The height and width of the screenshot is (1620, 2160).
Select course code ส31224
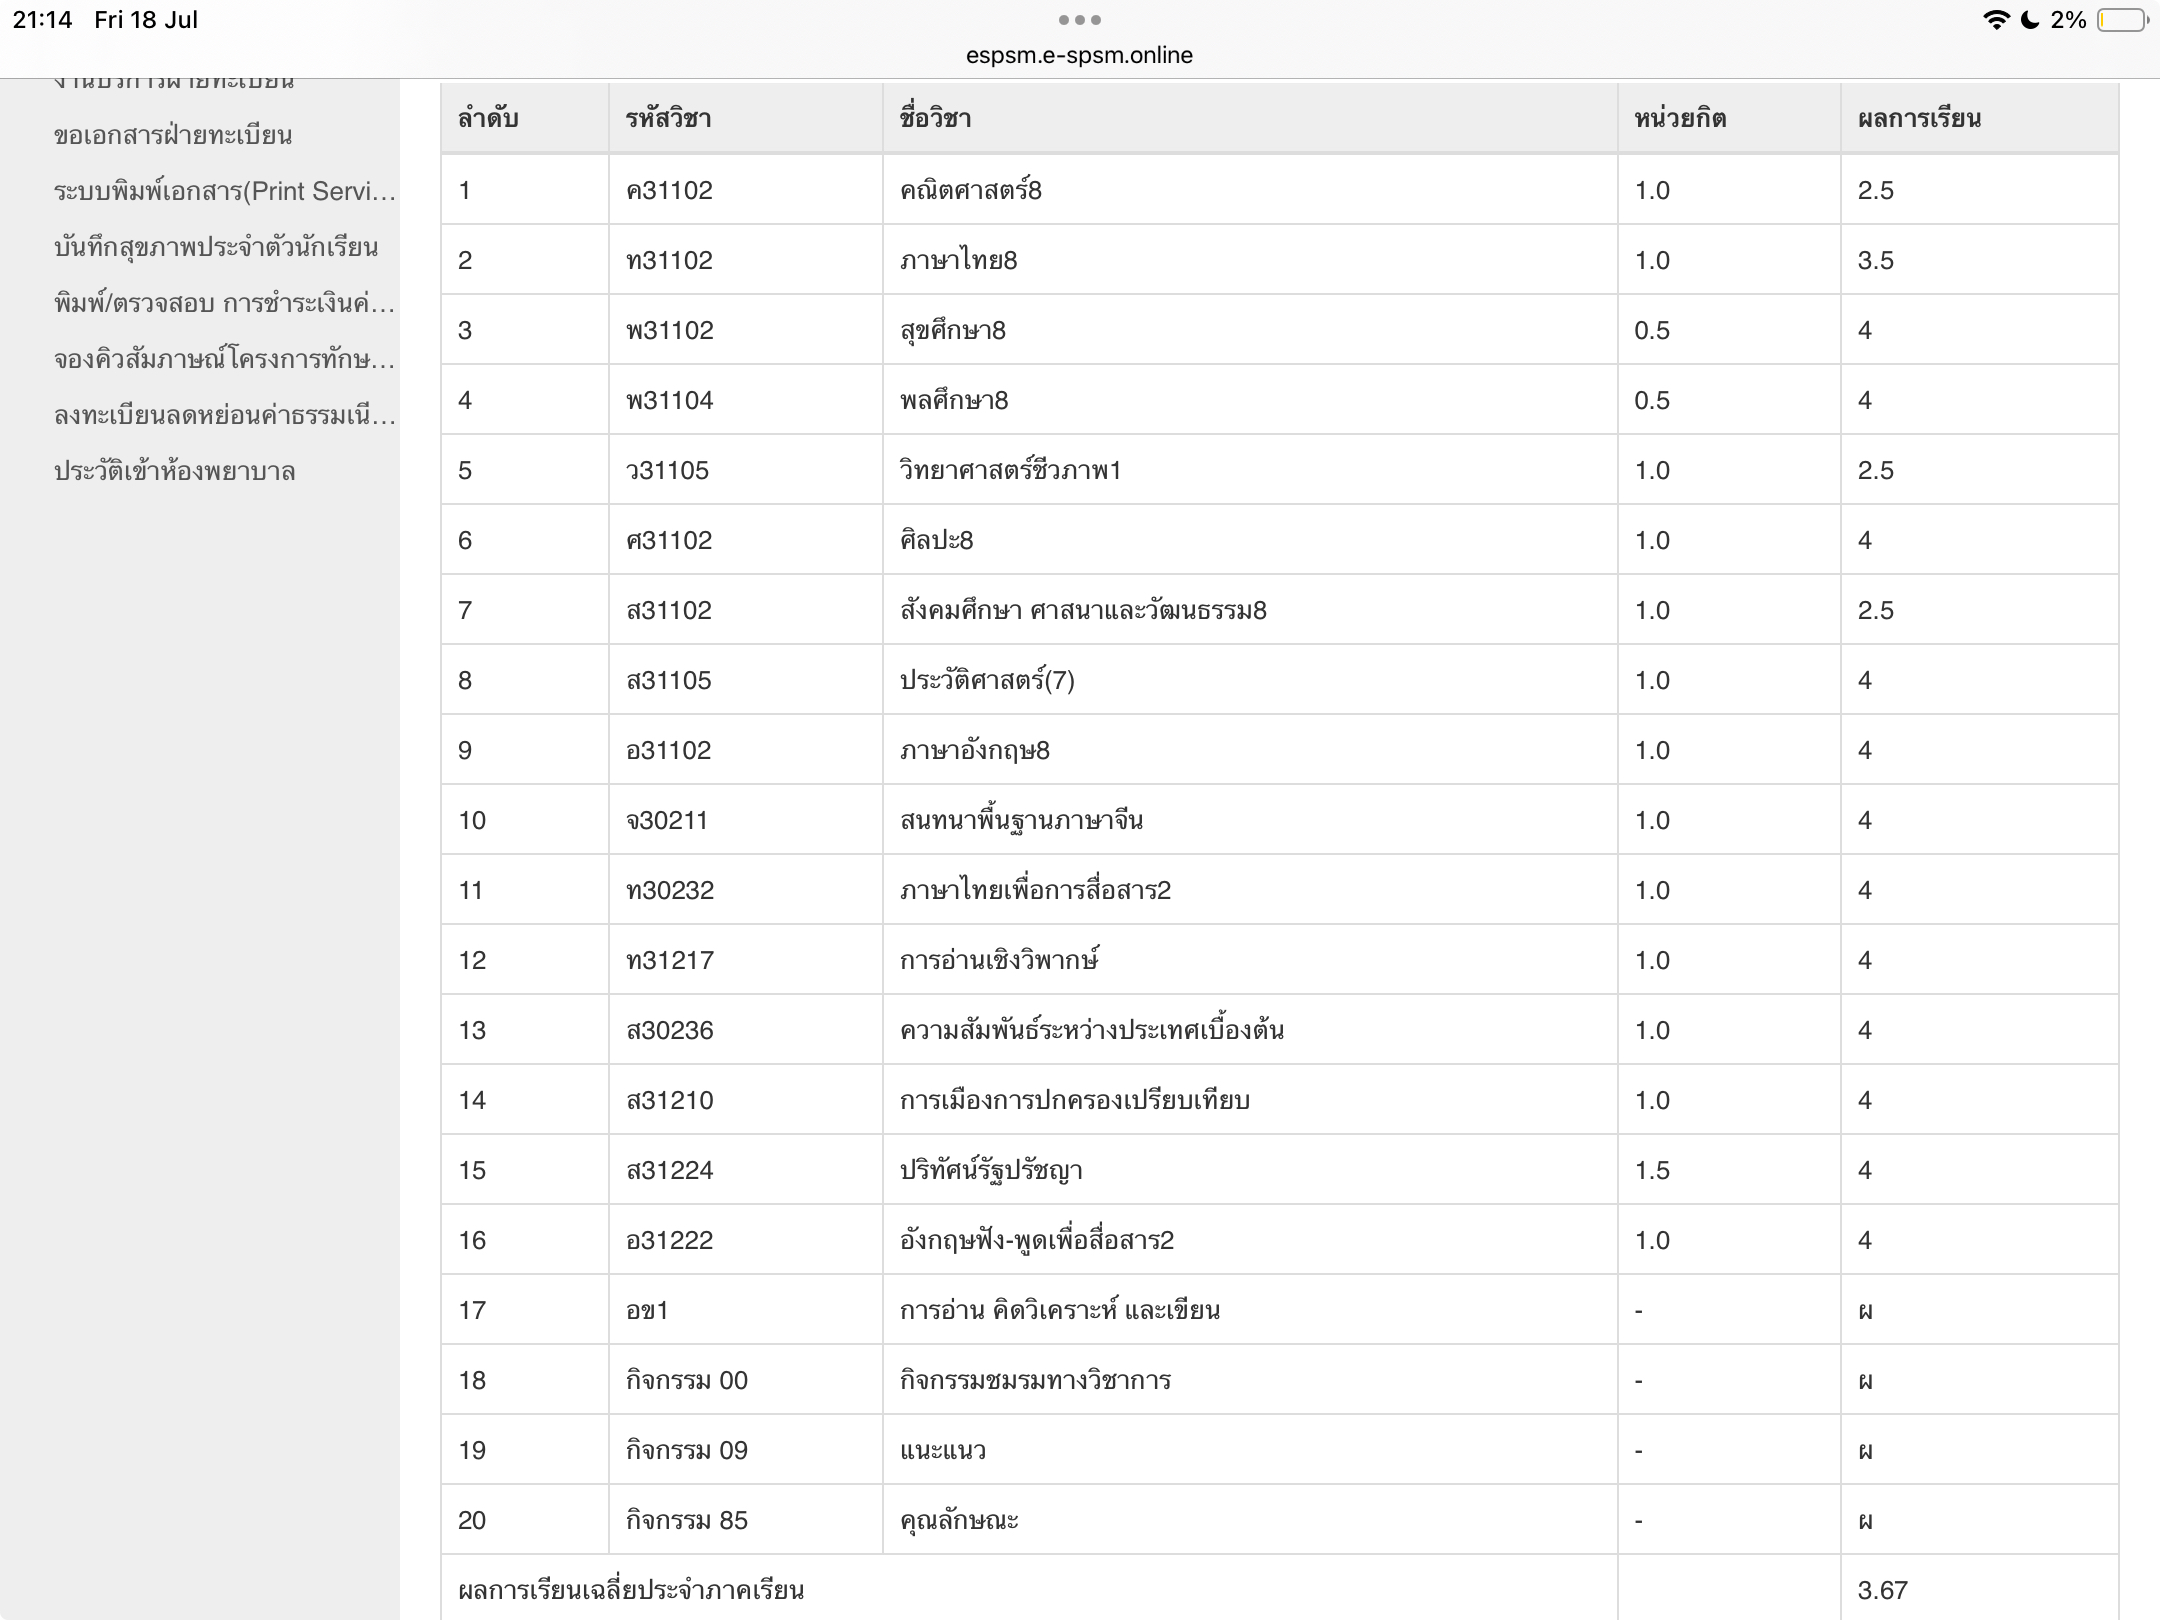[670, 1170]
